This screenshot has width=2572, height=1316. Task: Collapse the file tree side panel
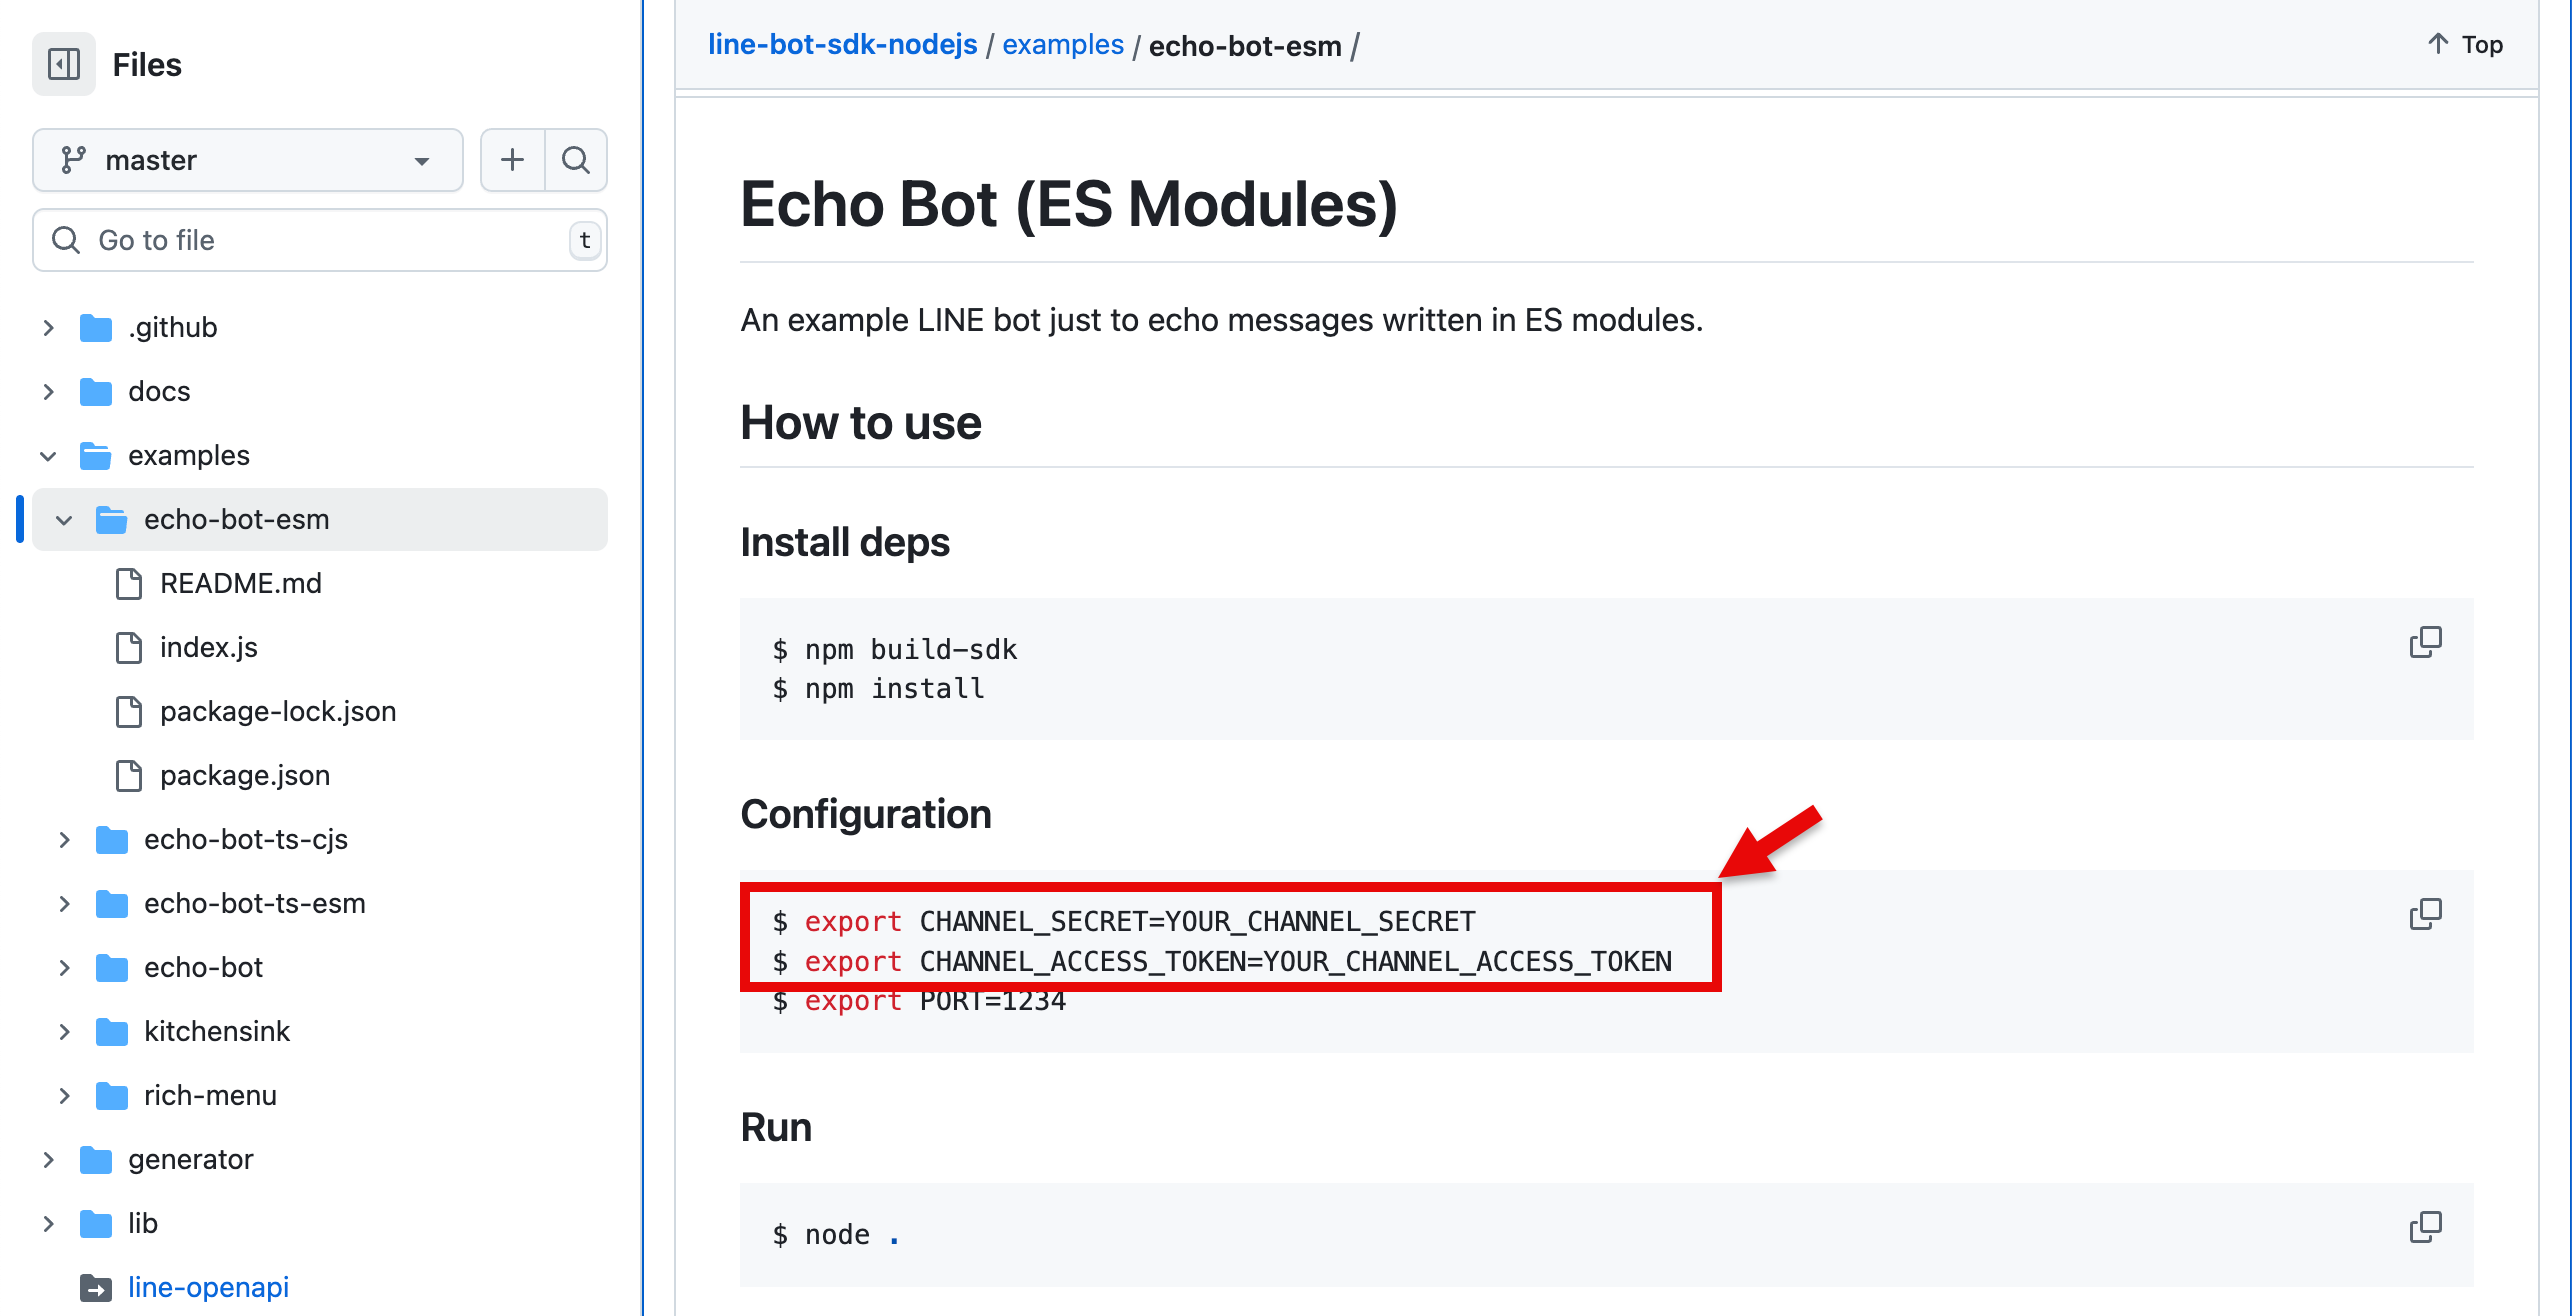click(64, 65)
